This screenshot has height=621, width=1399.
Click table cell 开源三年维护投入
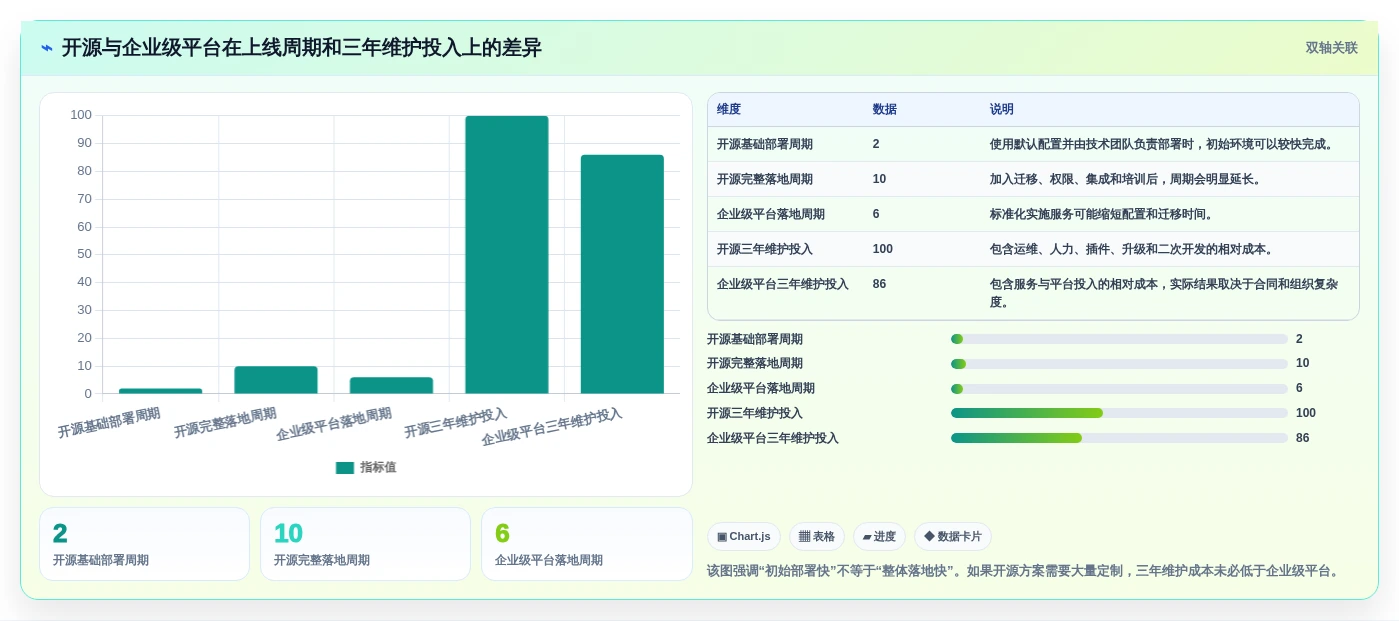tap(765, 249)
